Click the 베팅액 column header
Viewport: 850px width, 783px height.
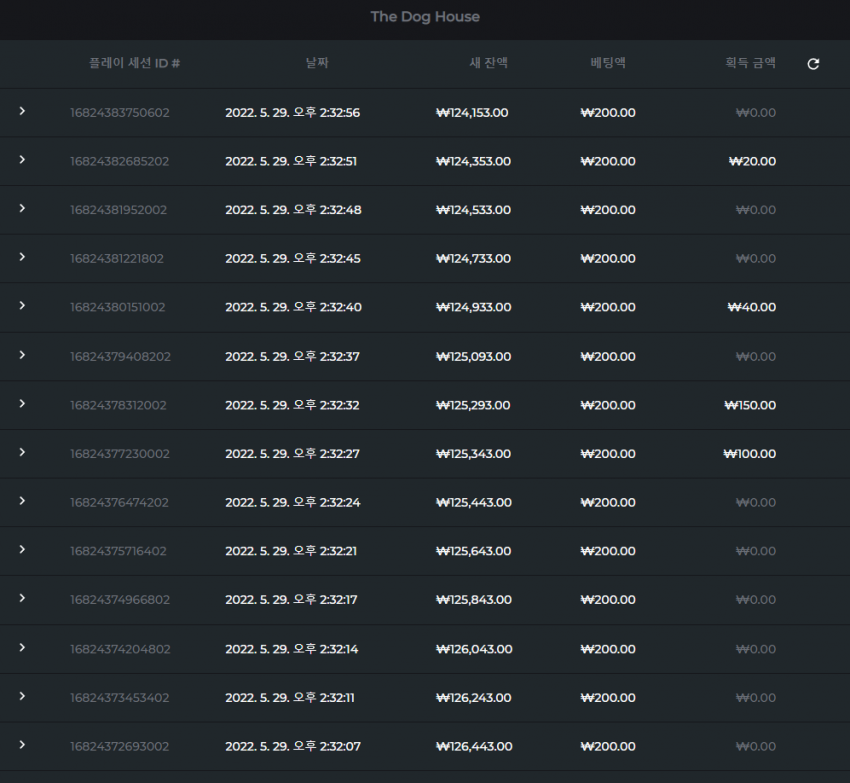(608, 63)
